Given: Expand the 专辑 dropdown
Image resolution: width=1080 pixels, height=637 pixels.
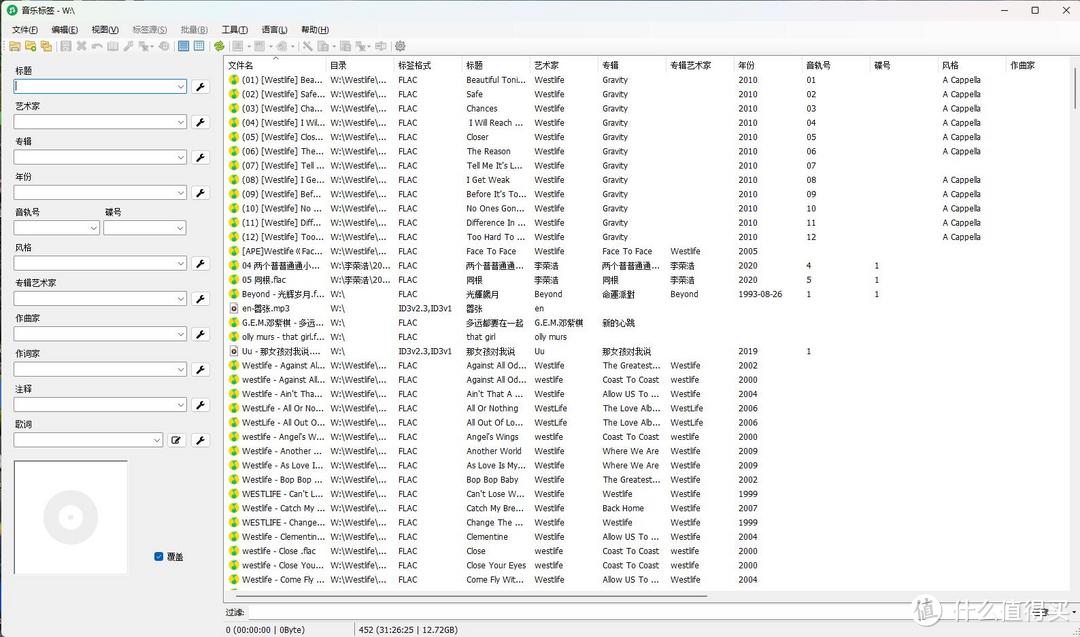Looking at the screenshot, I should point(181,158).
